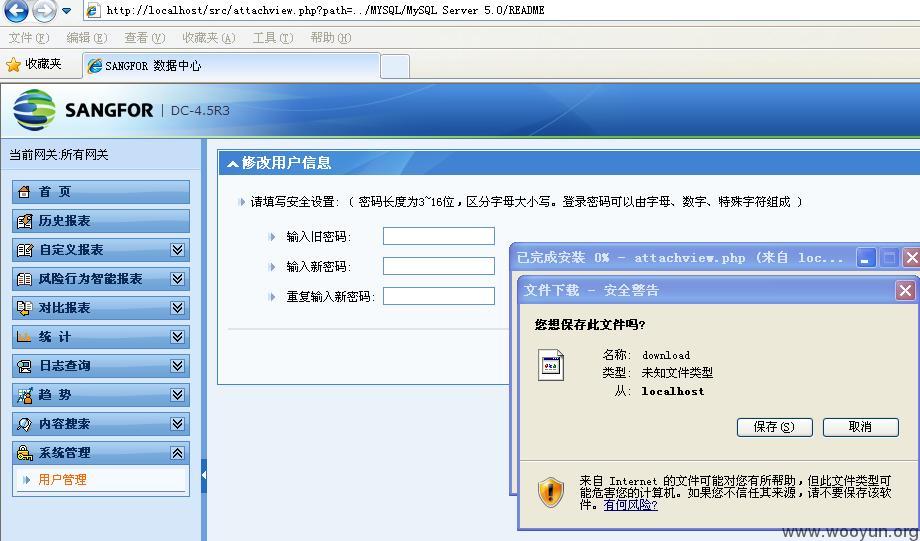Click the 趋势 trend icon

click(25, 395)
